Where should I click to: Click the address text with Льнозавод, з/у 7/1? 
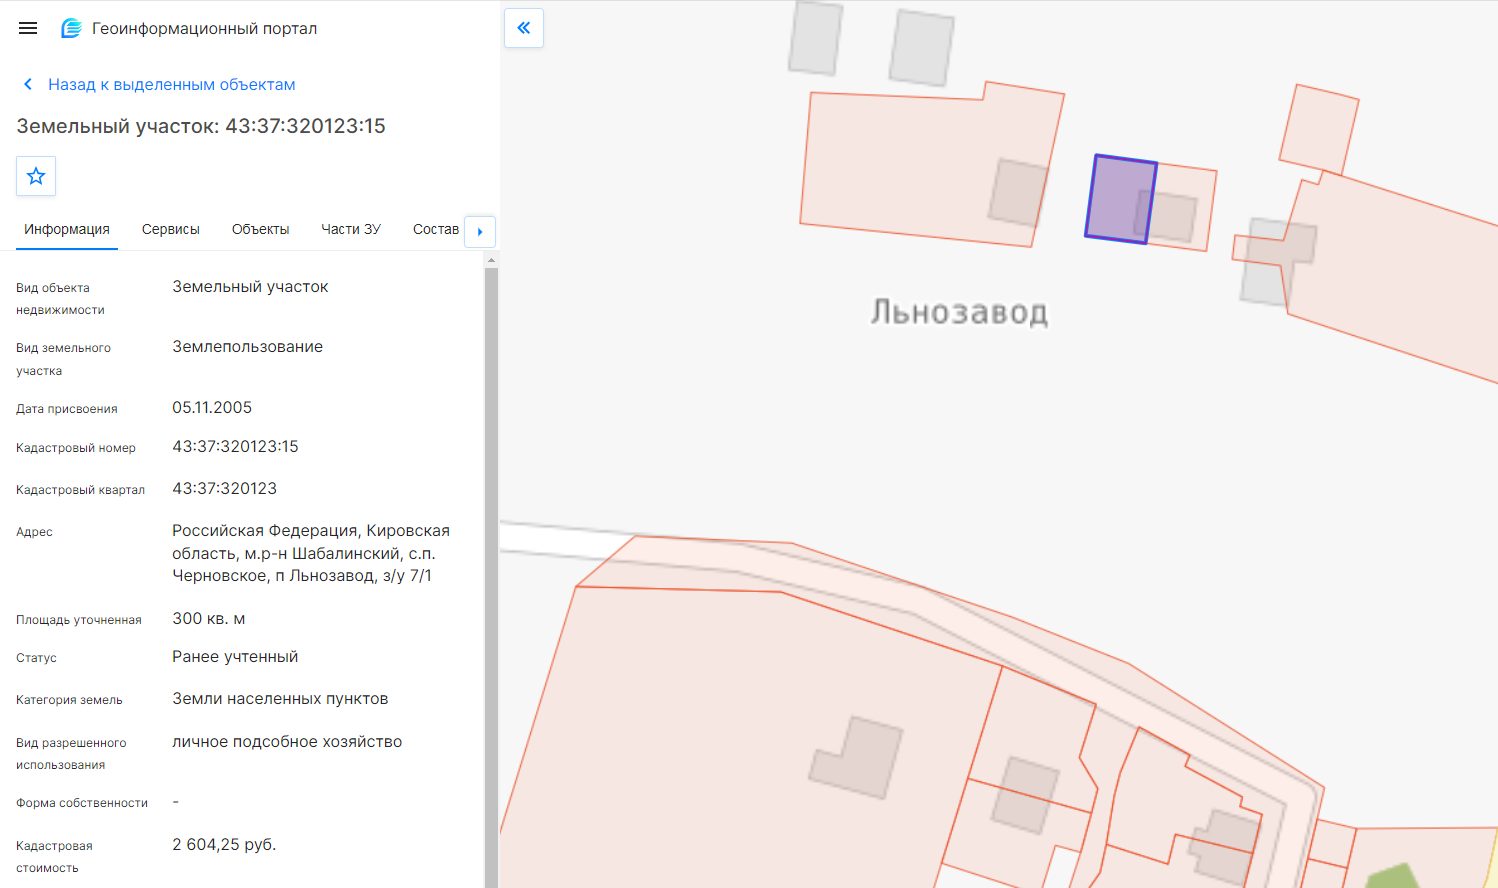(x=311, y=553)
